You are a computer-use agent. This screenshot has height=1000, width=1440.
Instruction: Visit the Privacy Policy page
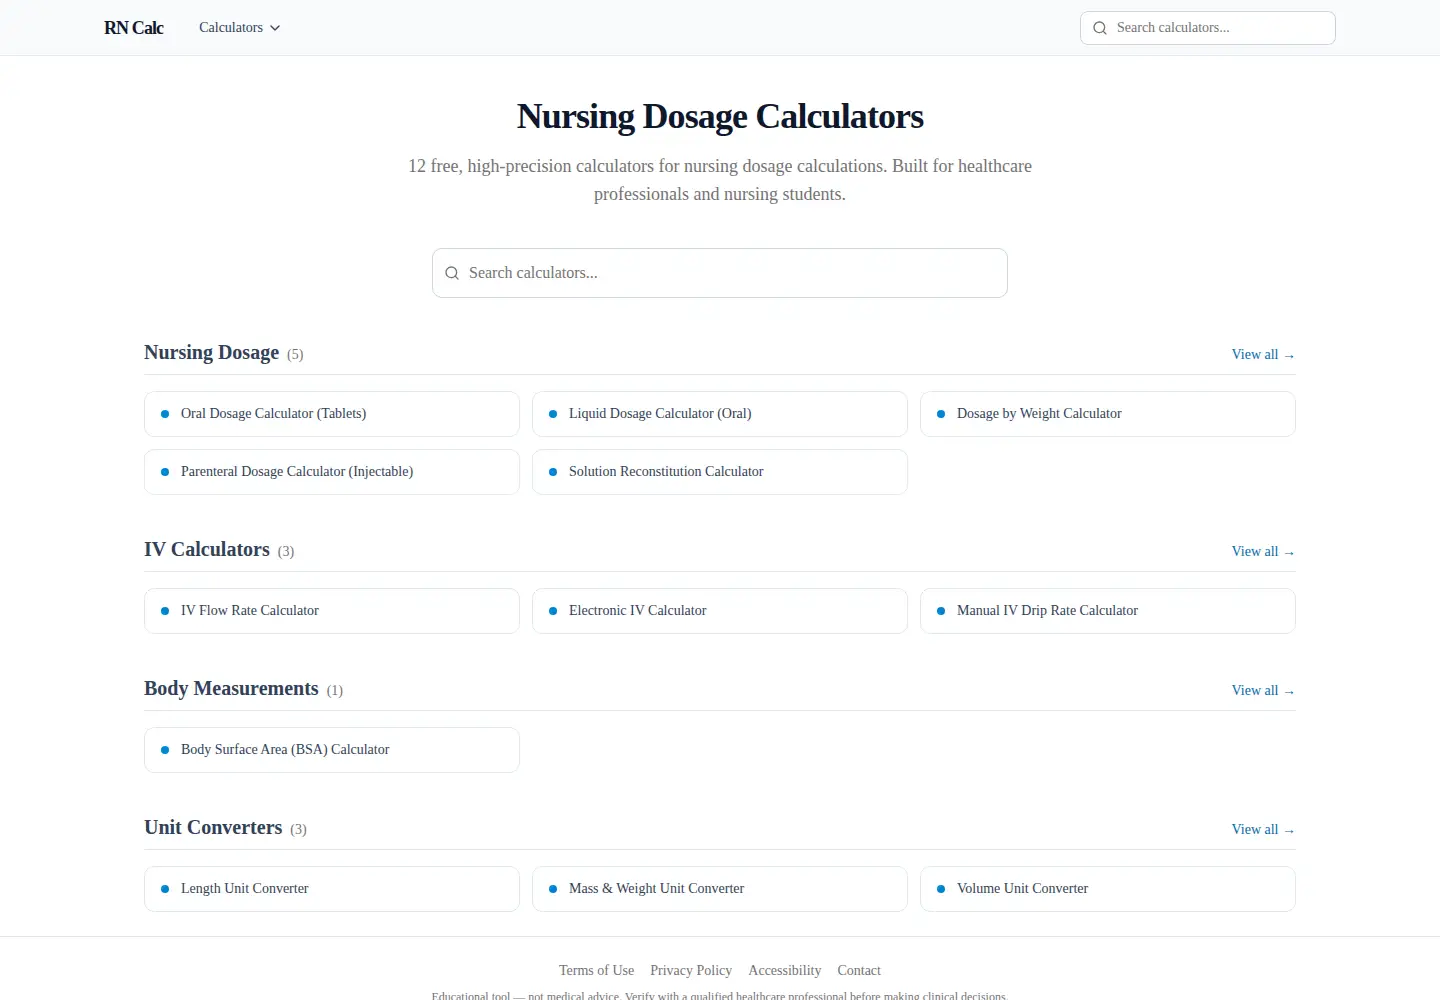pyautogui.click(x=691, y=971)
